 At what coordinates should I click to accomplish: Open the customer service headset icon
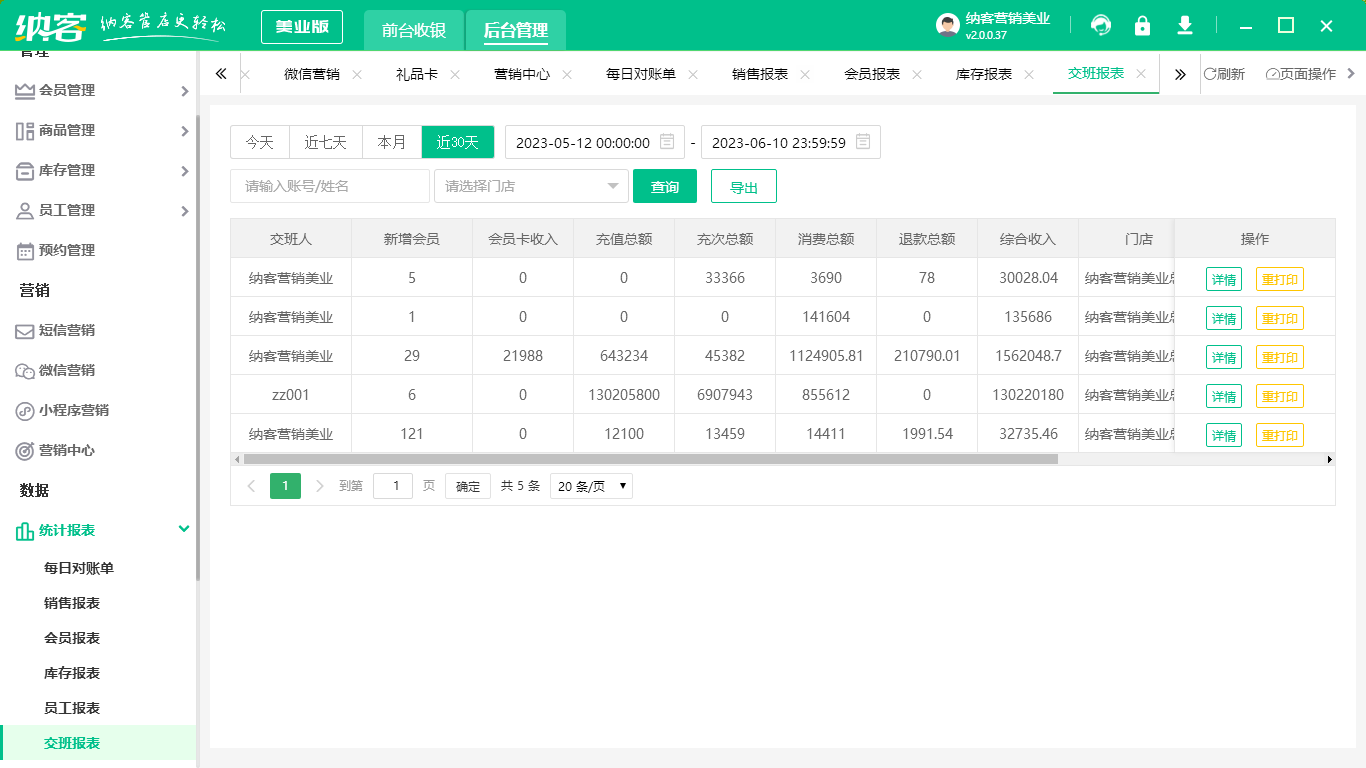tap(1100, 26)
